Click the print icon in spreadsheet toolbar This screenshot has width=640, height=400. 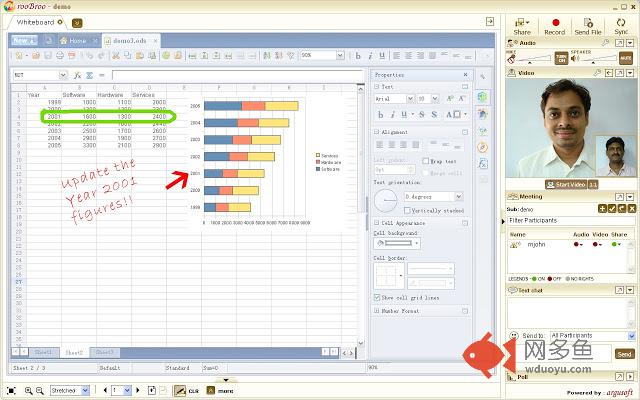point(60,56)
